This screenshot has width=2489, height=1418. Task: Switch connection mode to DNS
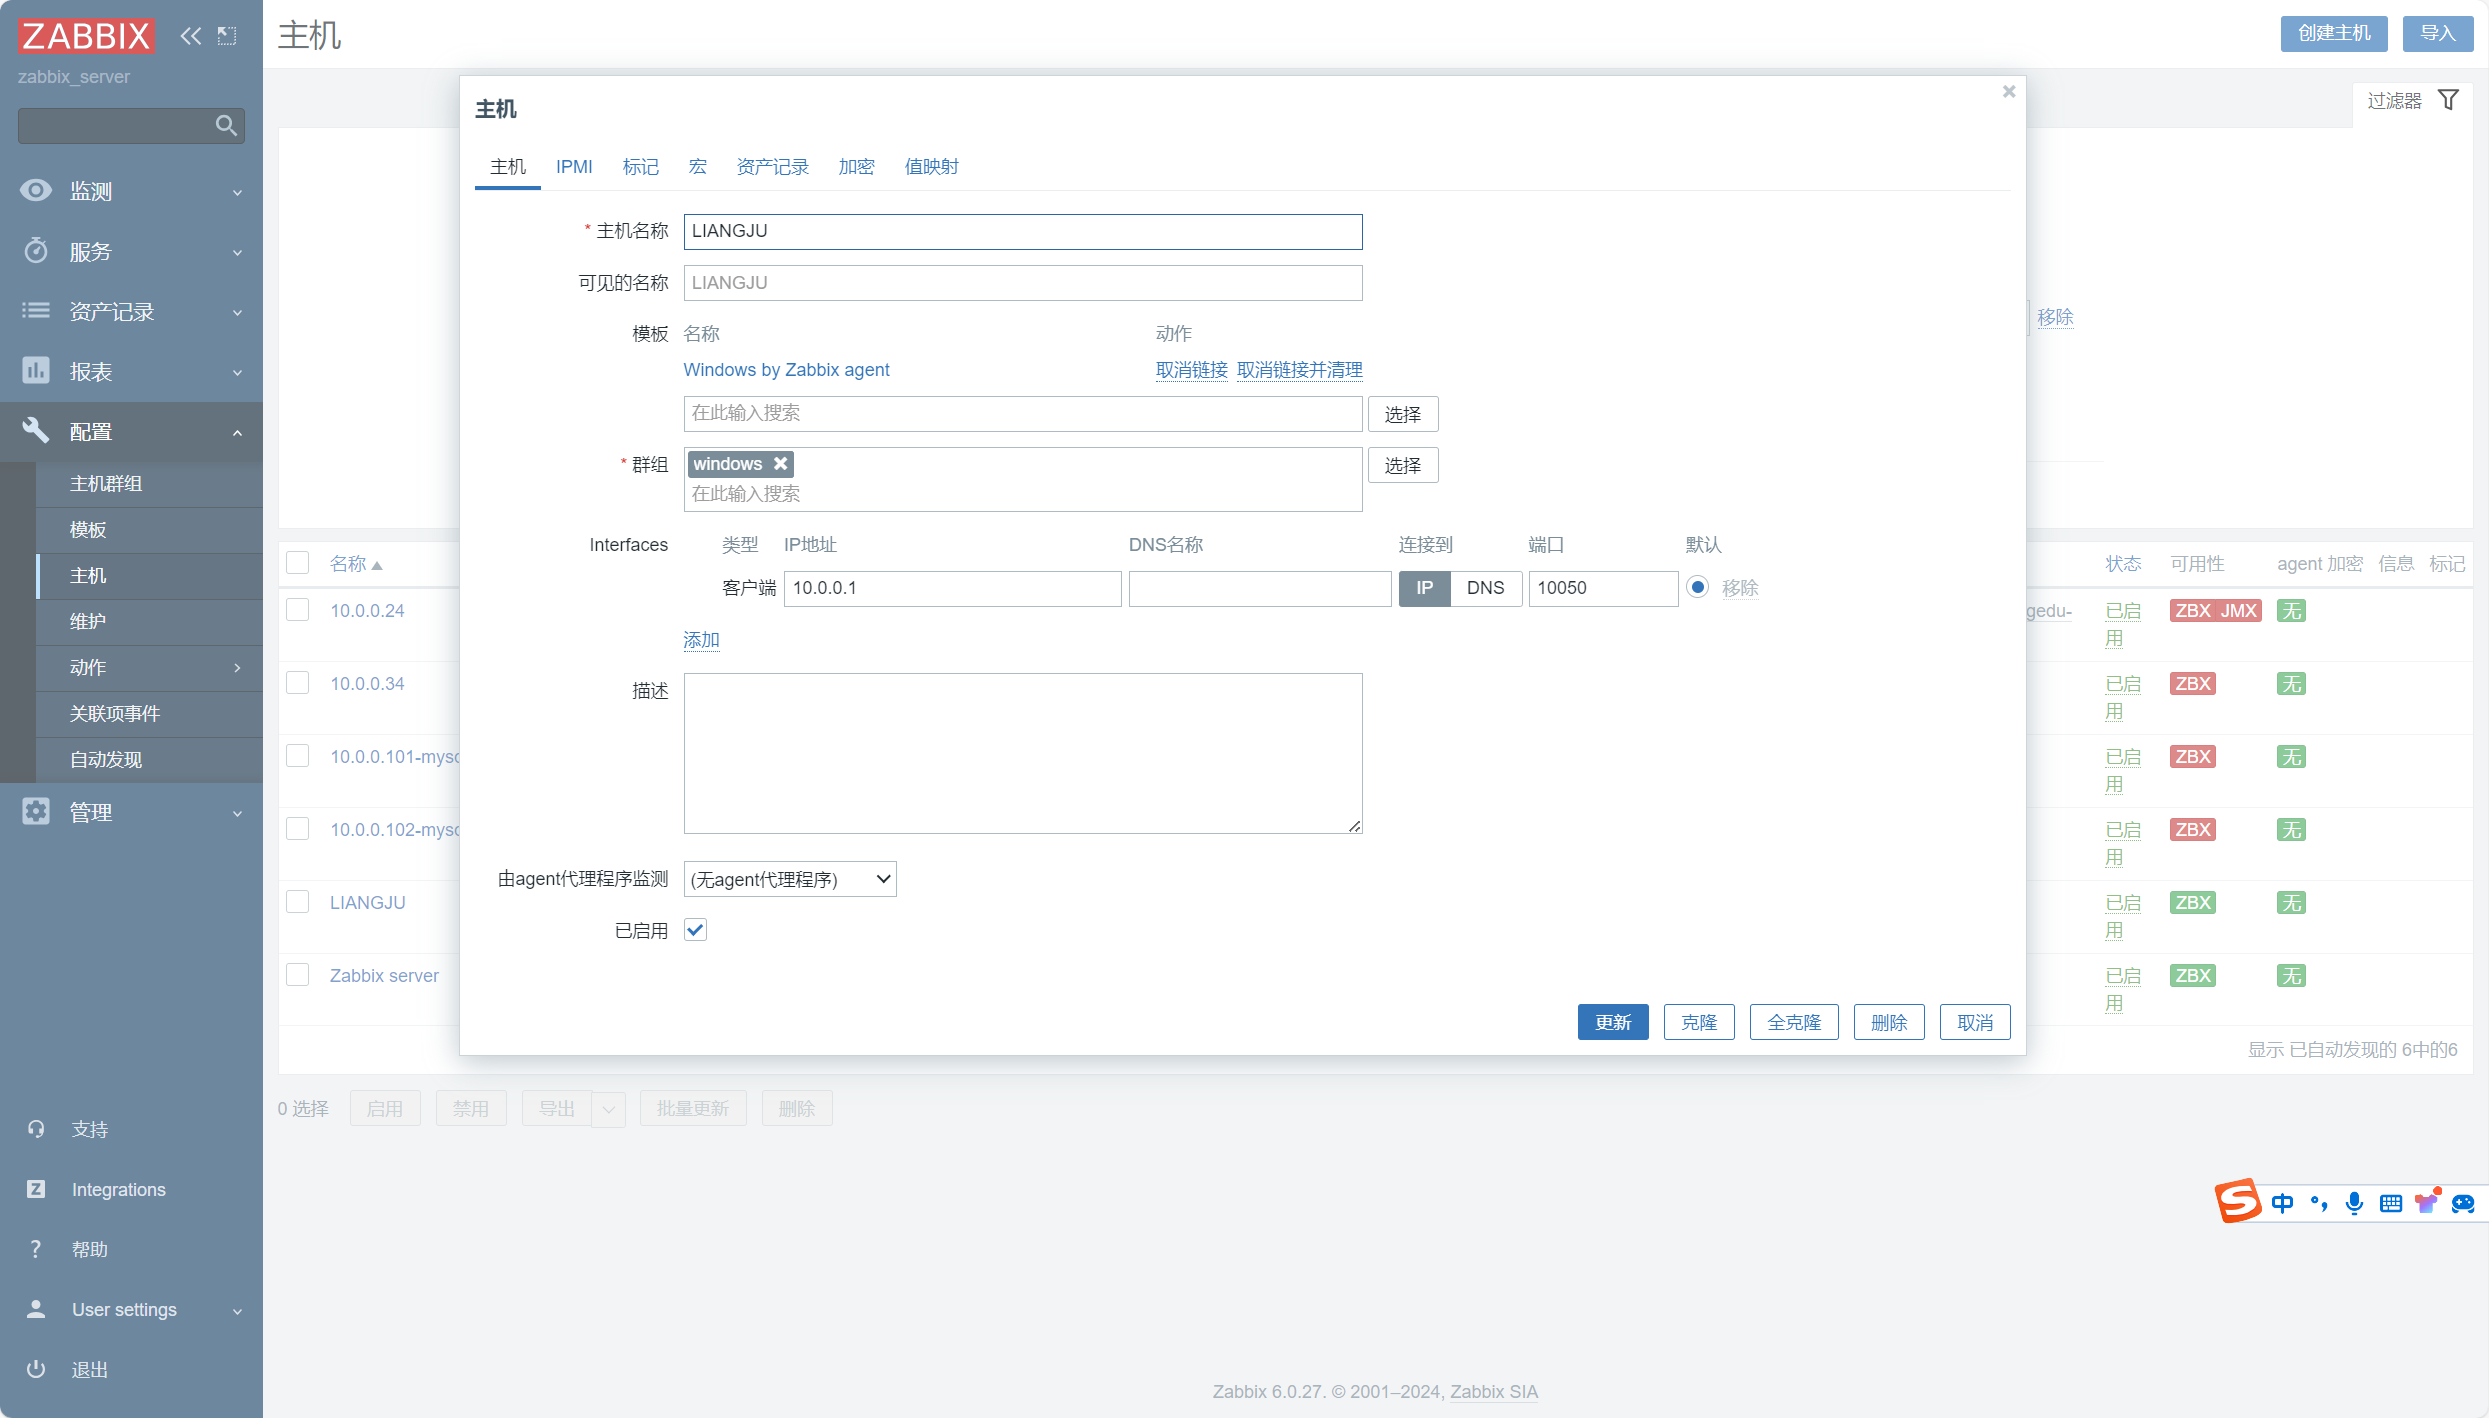(x=1485, y=588)
